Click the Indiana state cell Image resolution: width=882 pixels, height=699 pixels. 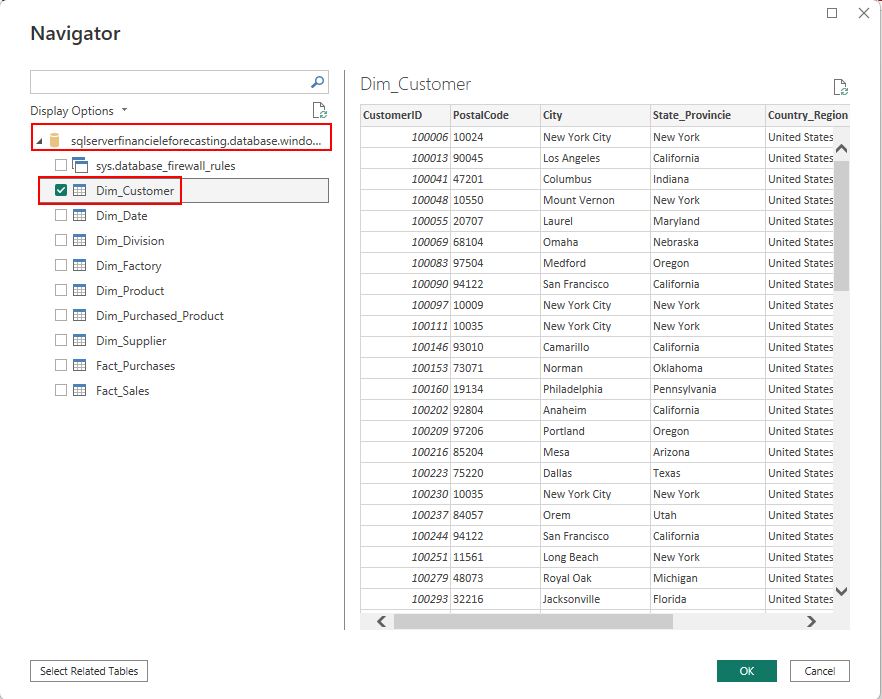point(708,179)
